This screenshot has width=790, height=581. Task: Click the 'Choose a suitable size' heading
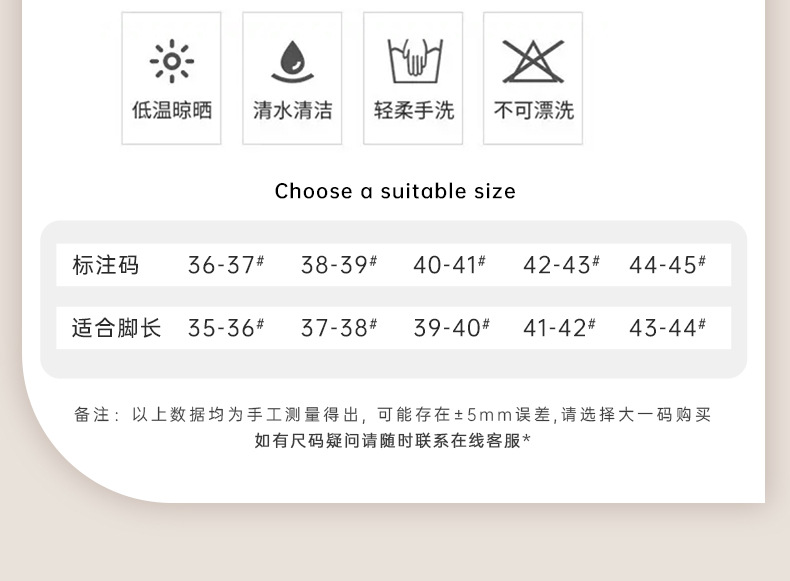395,191
